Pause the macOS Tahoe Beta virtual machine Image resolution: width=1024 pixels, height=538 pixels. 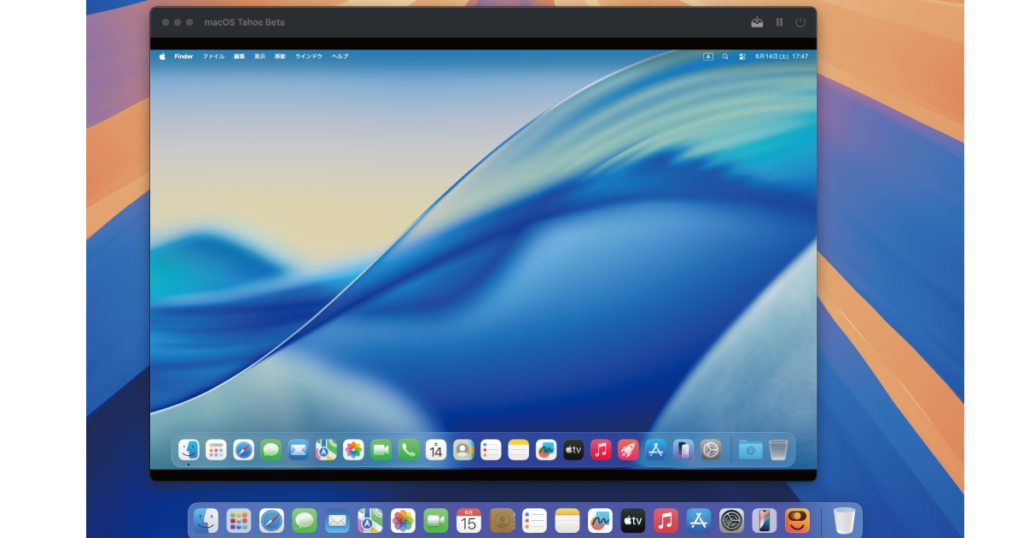click(x=779, y=22)
